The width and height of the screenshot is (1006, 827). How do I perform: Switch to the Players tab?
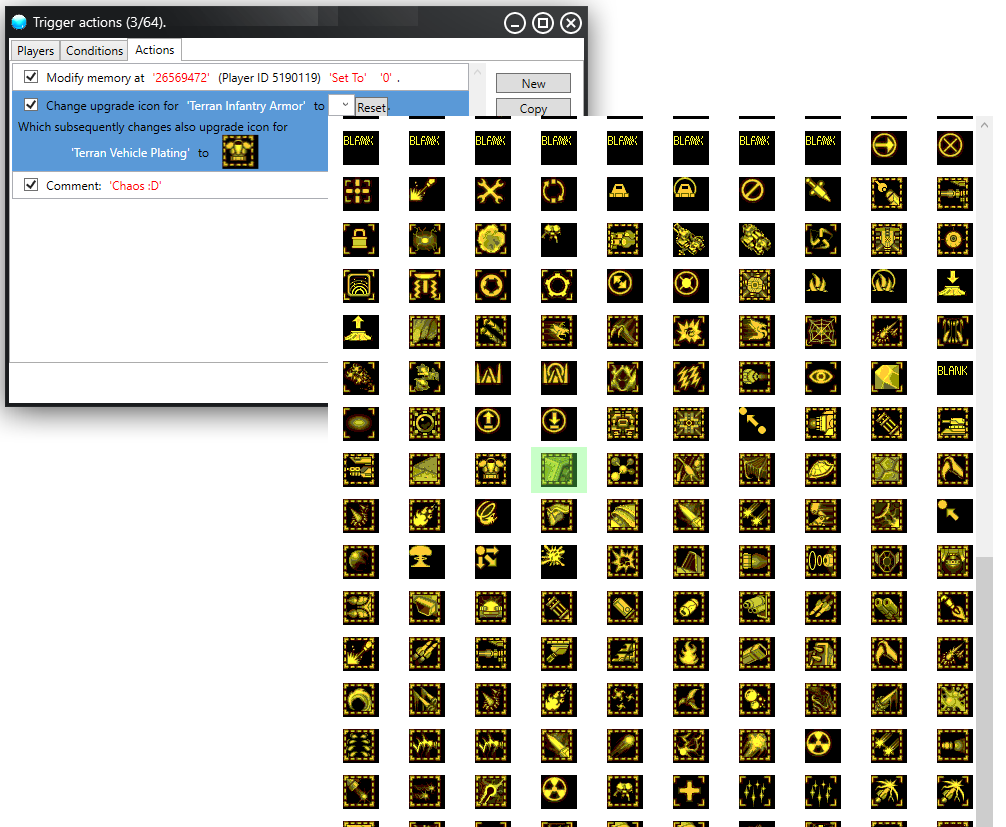35,51
